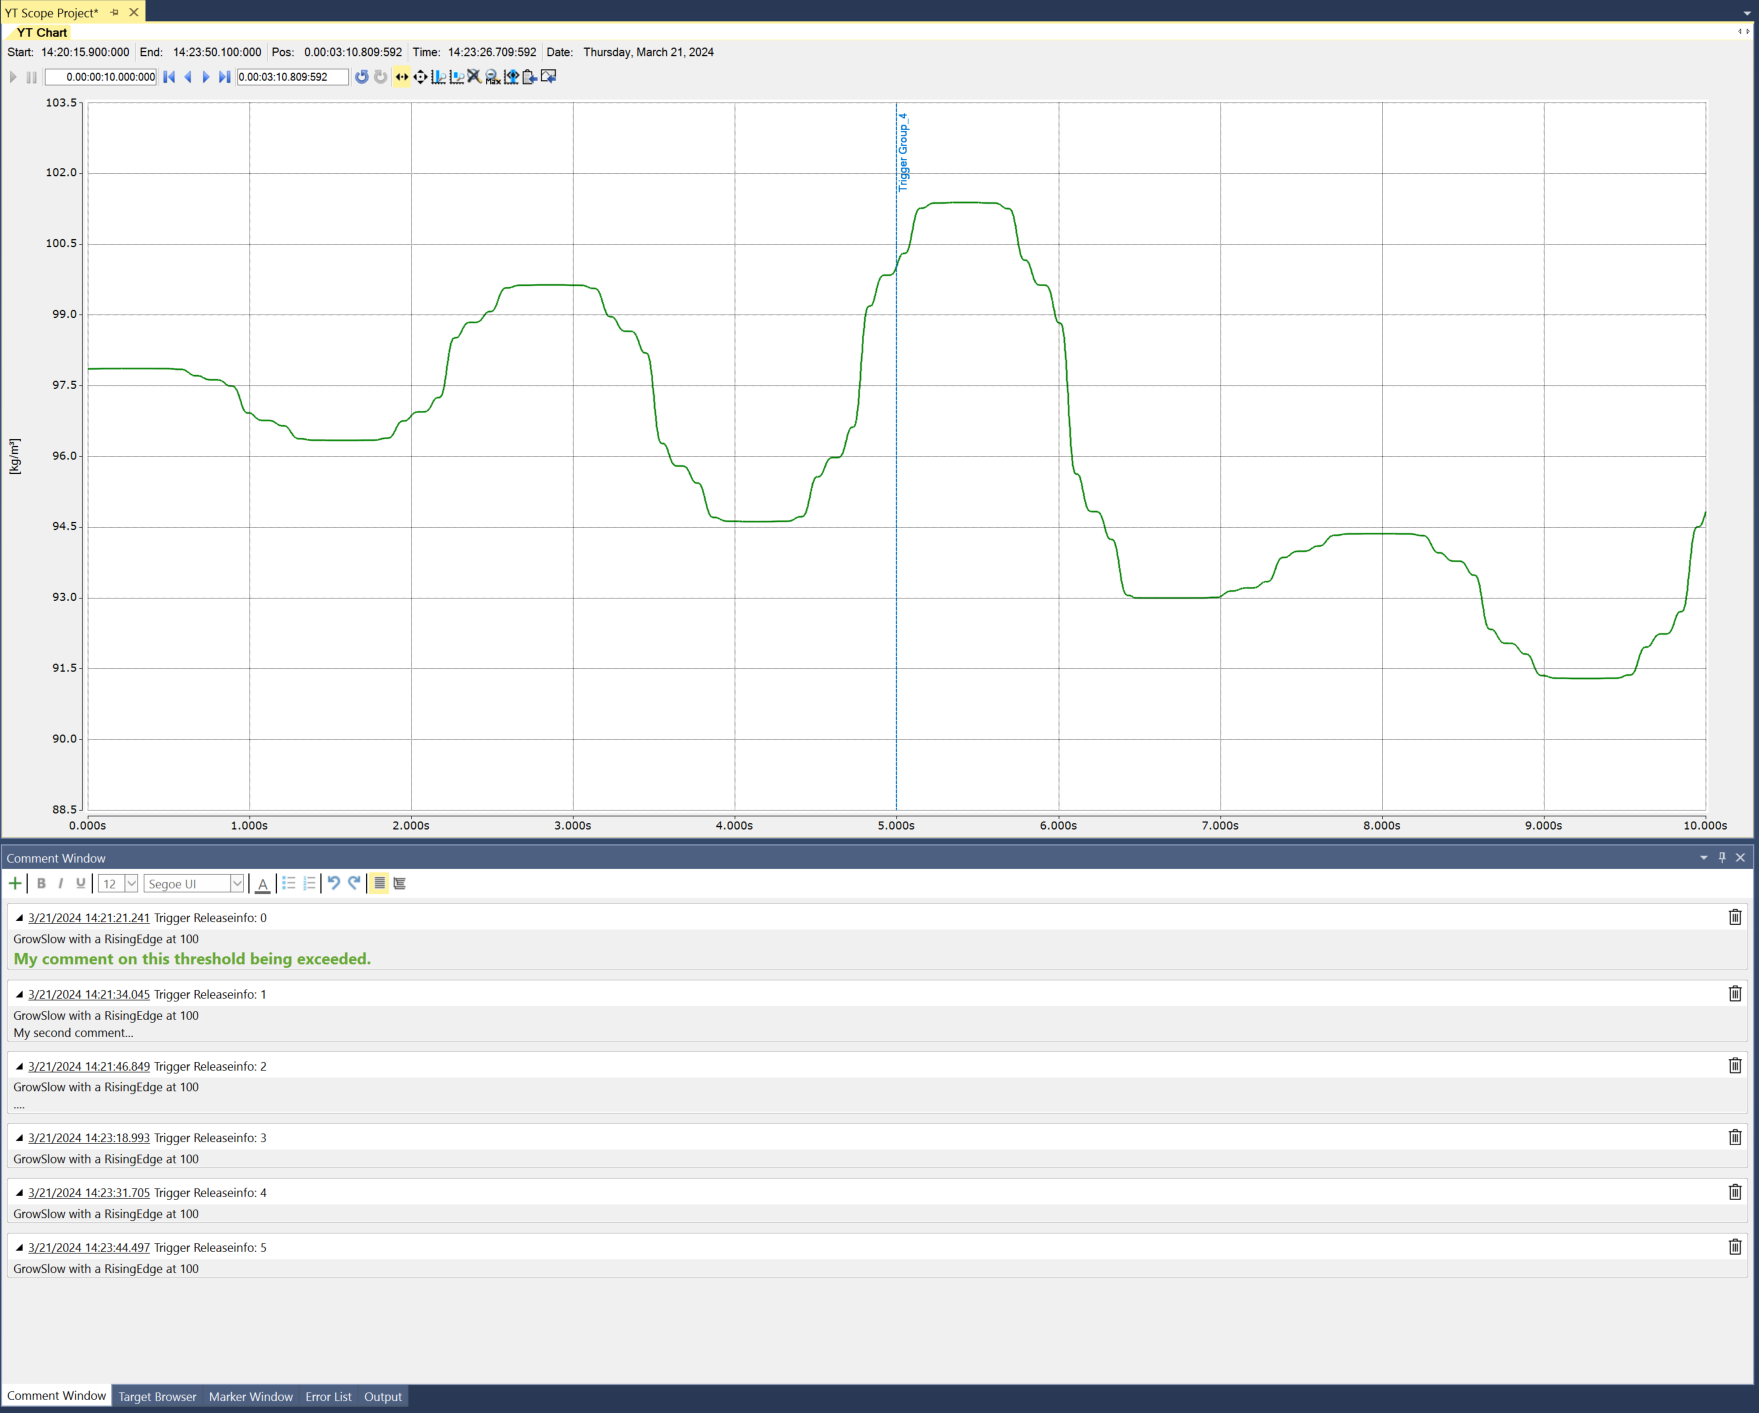Collapse the Trigger Releaseinfo: 5 comment

tap(19, 1248)
